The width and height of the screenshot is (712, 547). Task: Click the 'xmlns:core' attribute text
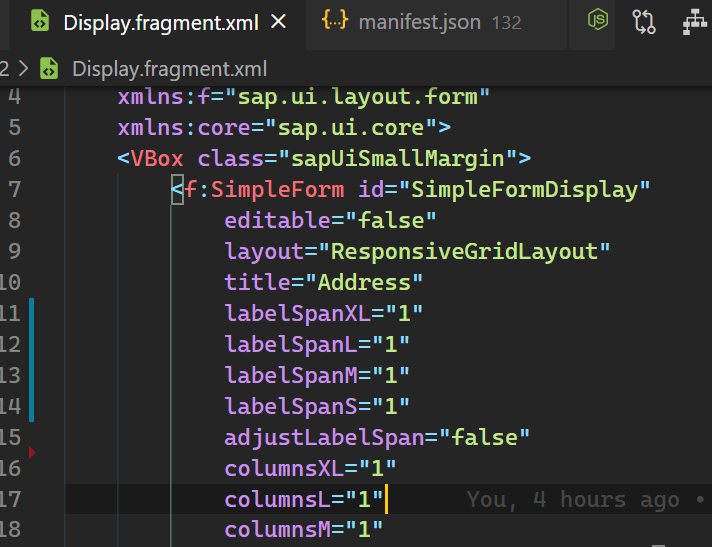184,128
